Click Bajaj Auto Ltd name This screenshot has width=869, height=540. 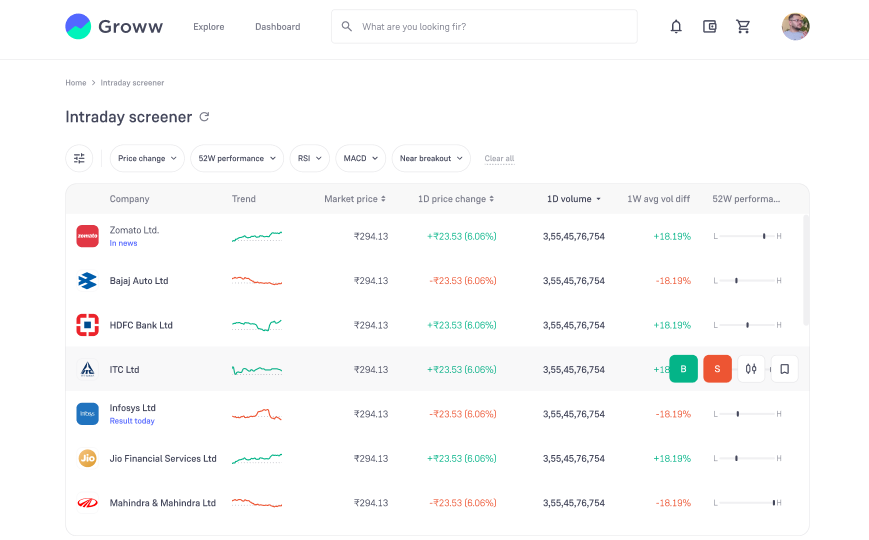point(139,281)
